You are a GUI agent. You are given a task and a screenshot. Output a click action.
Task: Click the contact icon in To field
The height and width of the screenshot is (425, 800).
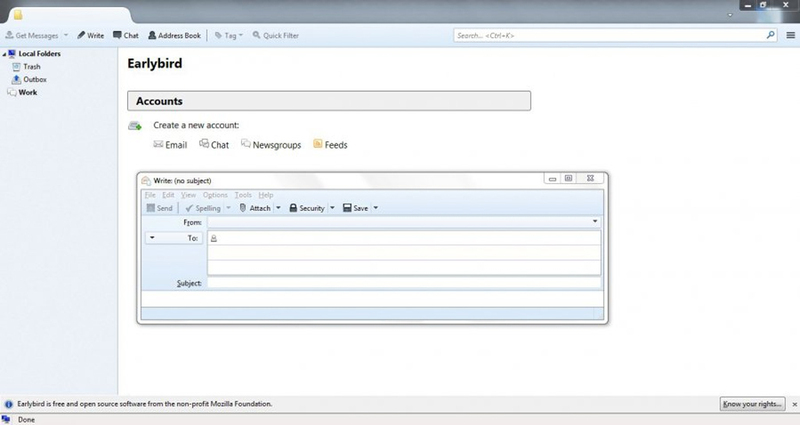pyautogui.click(x=214, y=238)
